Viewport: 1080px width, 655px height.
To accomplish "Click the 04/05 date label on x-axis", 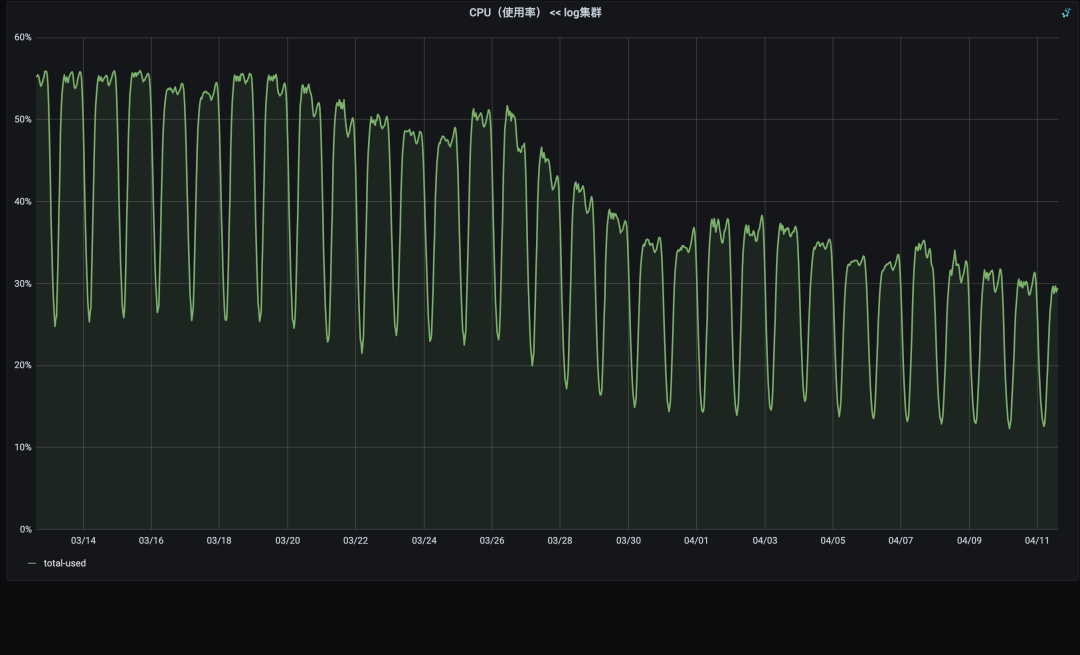I will coord(833,541).
